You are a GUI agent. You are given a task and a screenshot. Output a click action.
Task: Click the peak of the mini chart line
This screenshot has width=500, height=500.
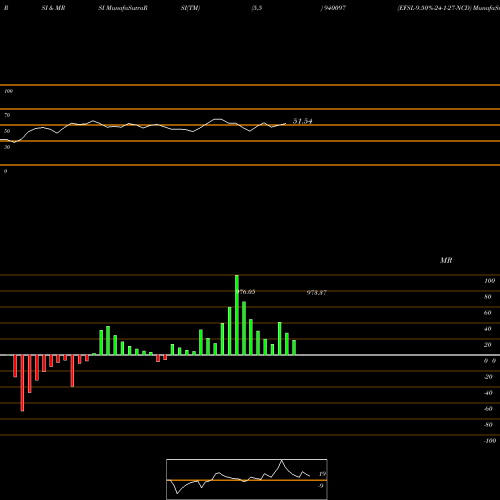281,460
